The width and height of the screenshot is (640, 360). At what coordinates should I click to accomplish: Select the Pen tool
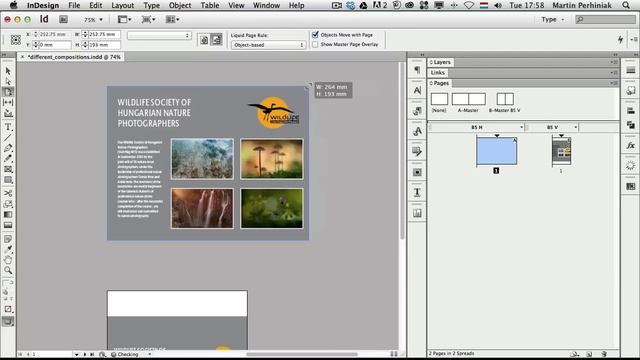click(8, 148)
